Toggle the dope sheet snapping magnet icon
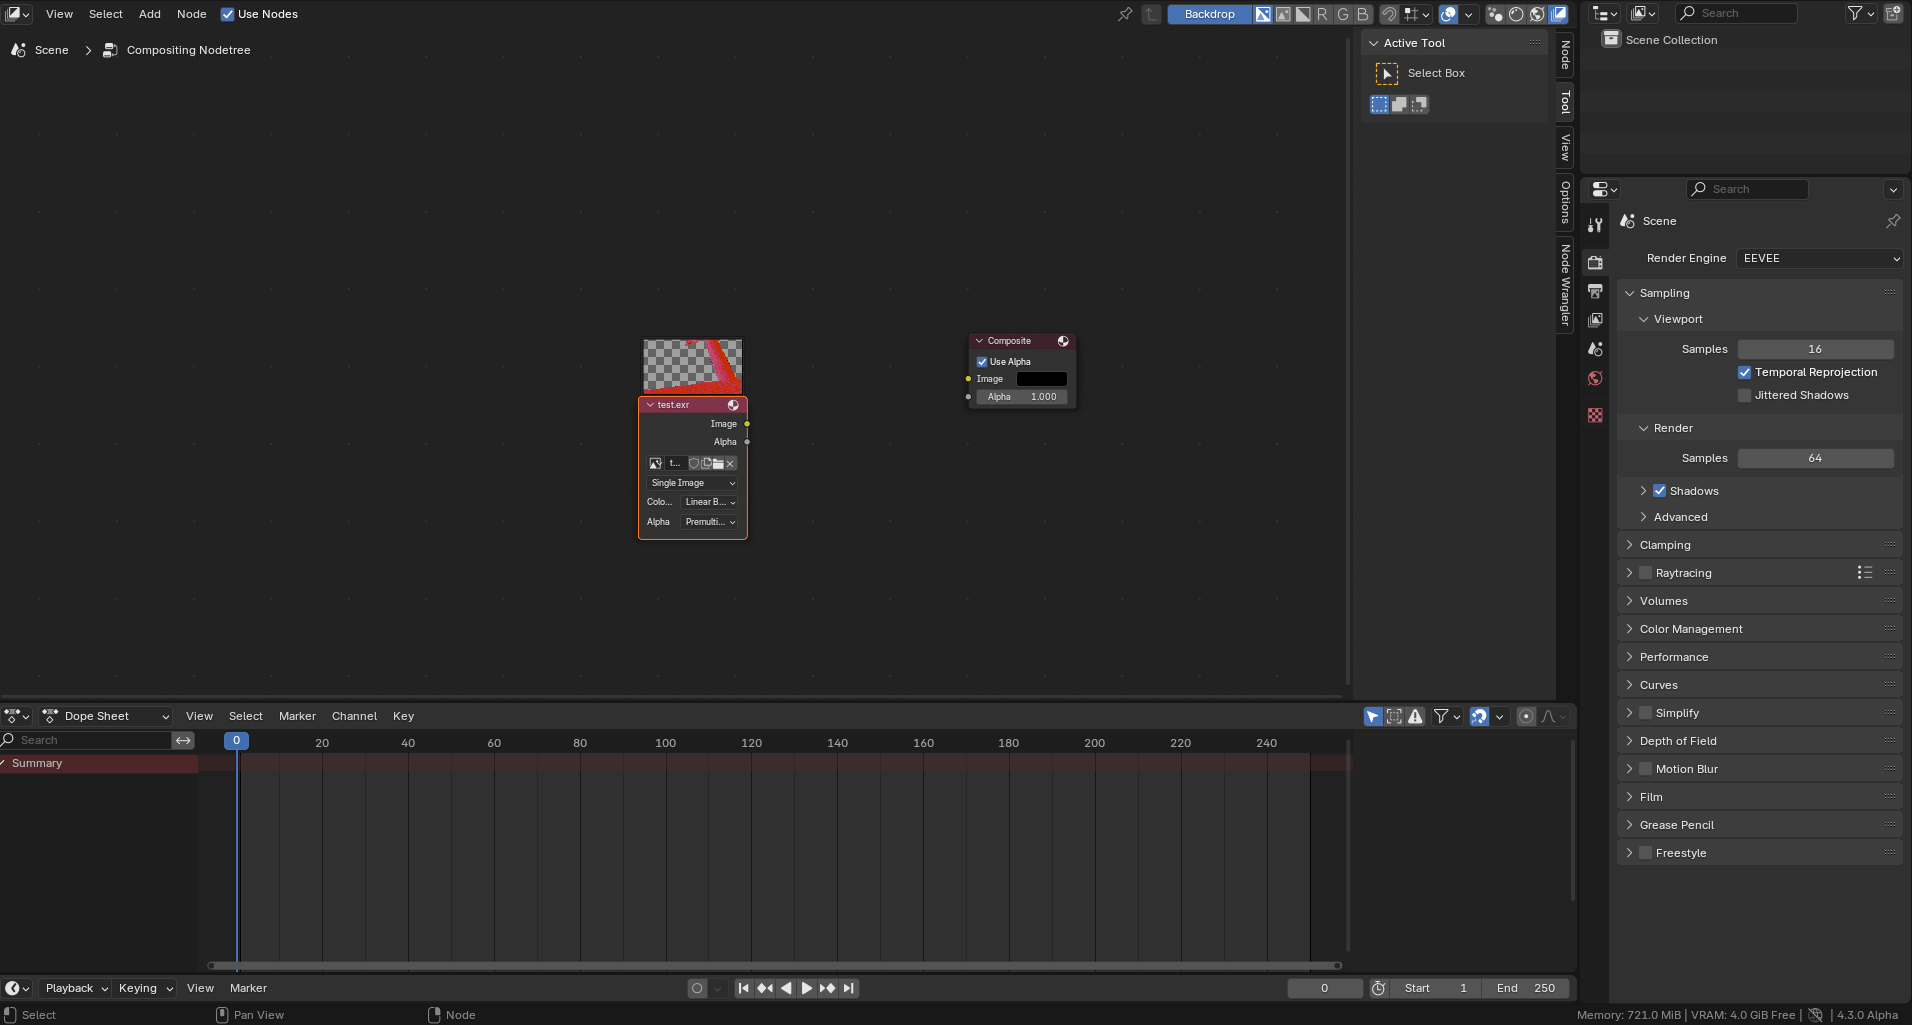The image size is (1912, 1025). click(x=1479, y=716)
